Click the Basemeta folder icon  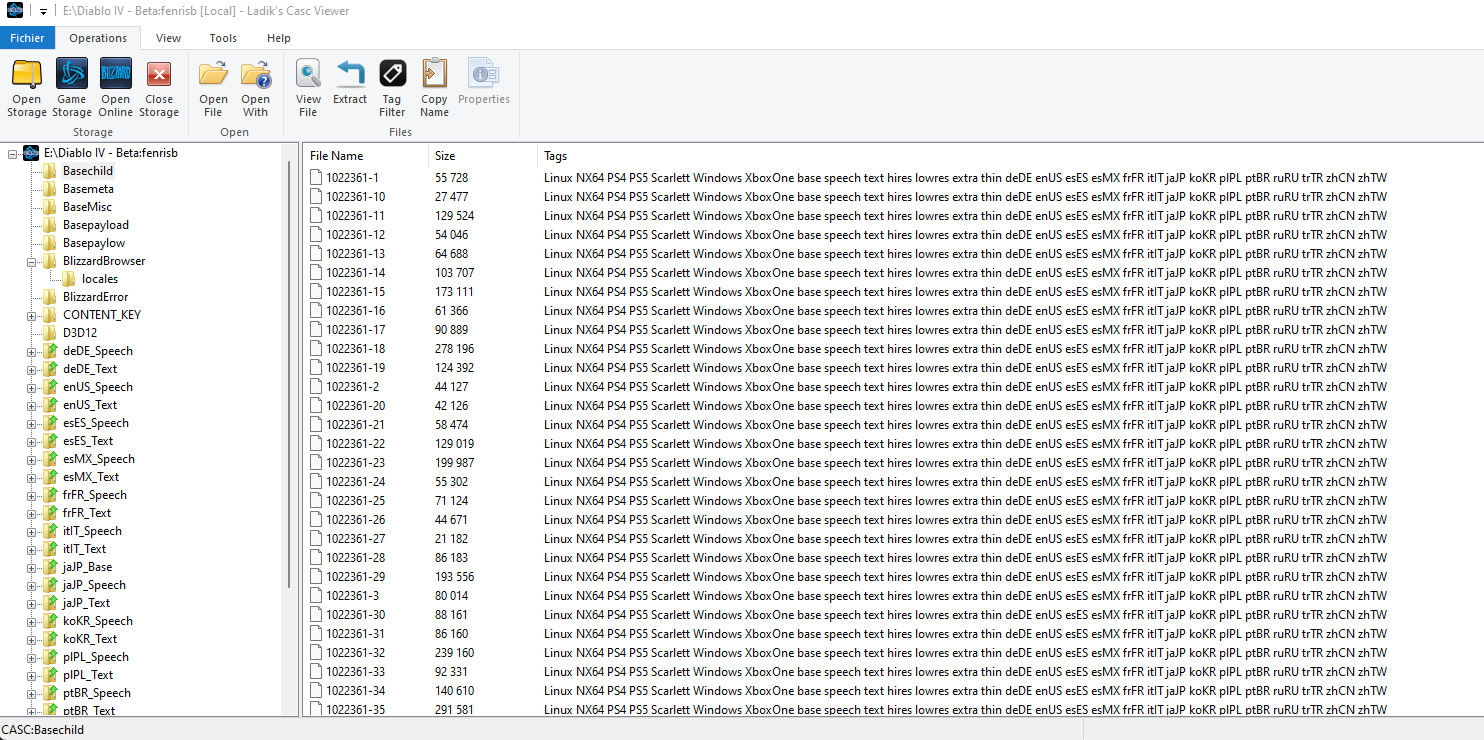[49, 189]
